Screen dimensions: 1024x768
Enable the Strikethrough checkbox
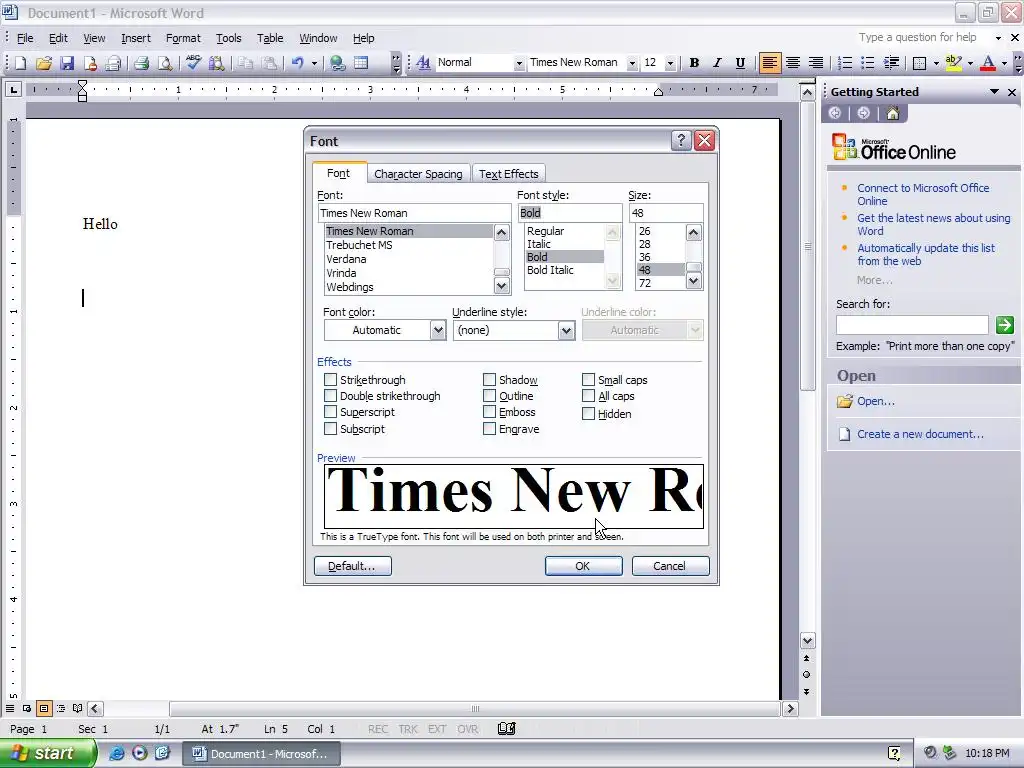[x=330, y=379]
